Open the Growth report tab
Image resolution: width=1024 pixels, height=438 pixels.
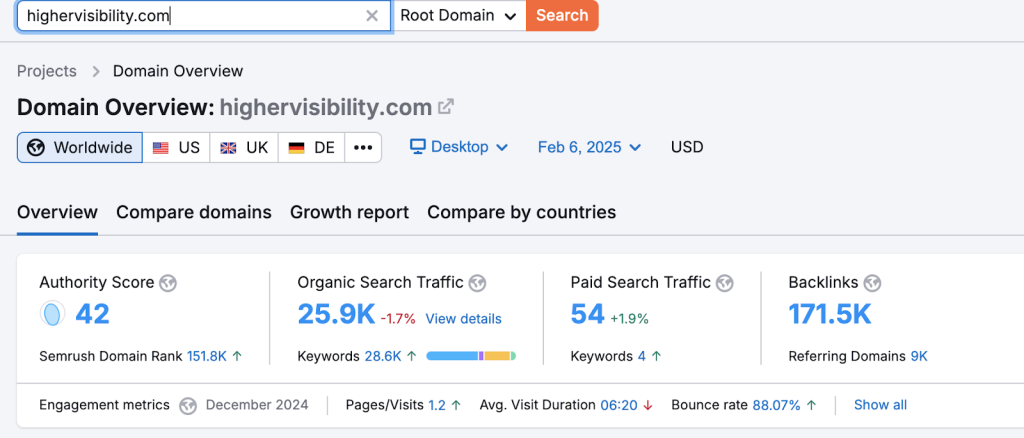[x=349, y=212]
